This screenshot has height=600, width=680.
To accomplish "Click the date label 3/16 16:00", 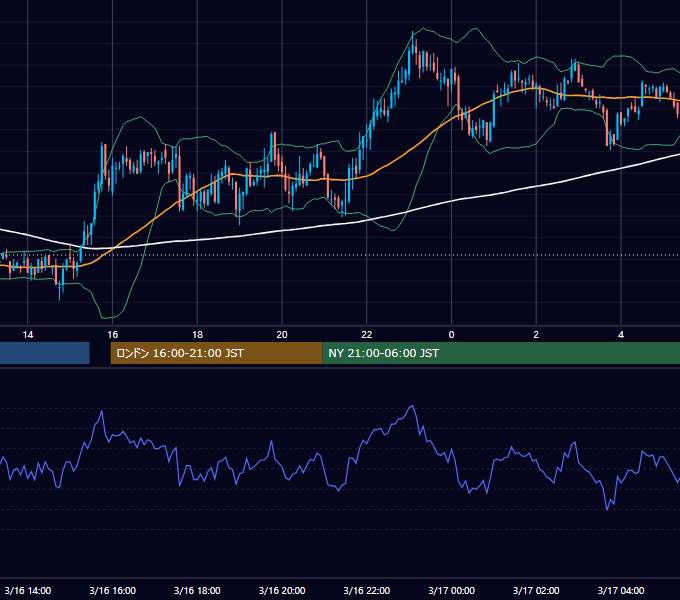I will coord(112,590).
